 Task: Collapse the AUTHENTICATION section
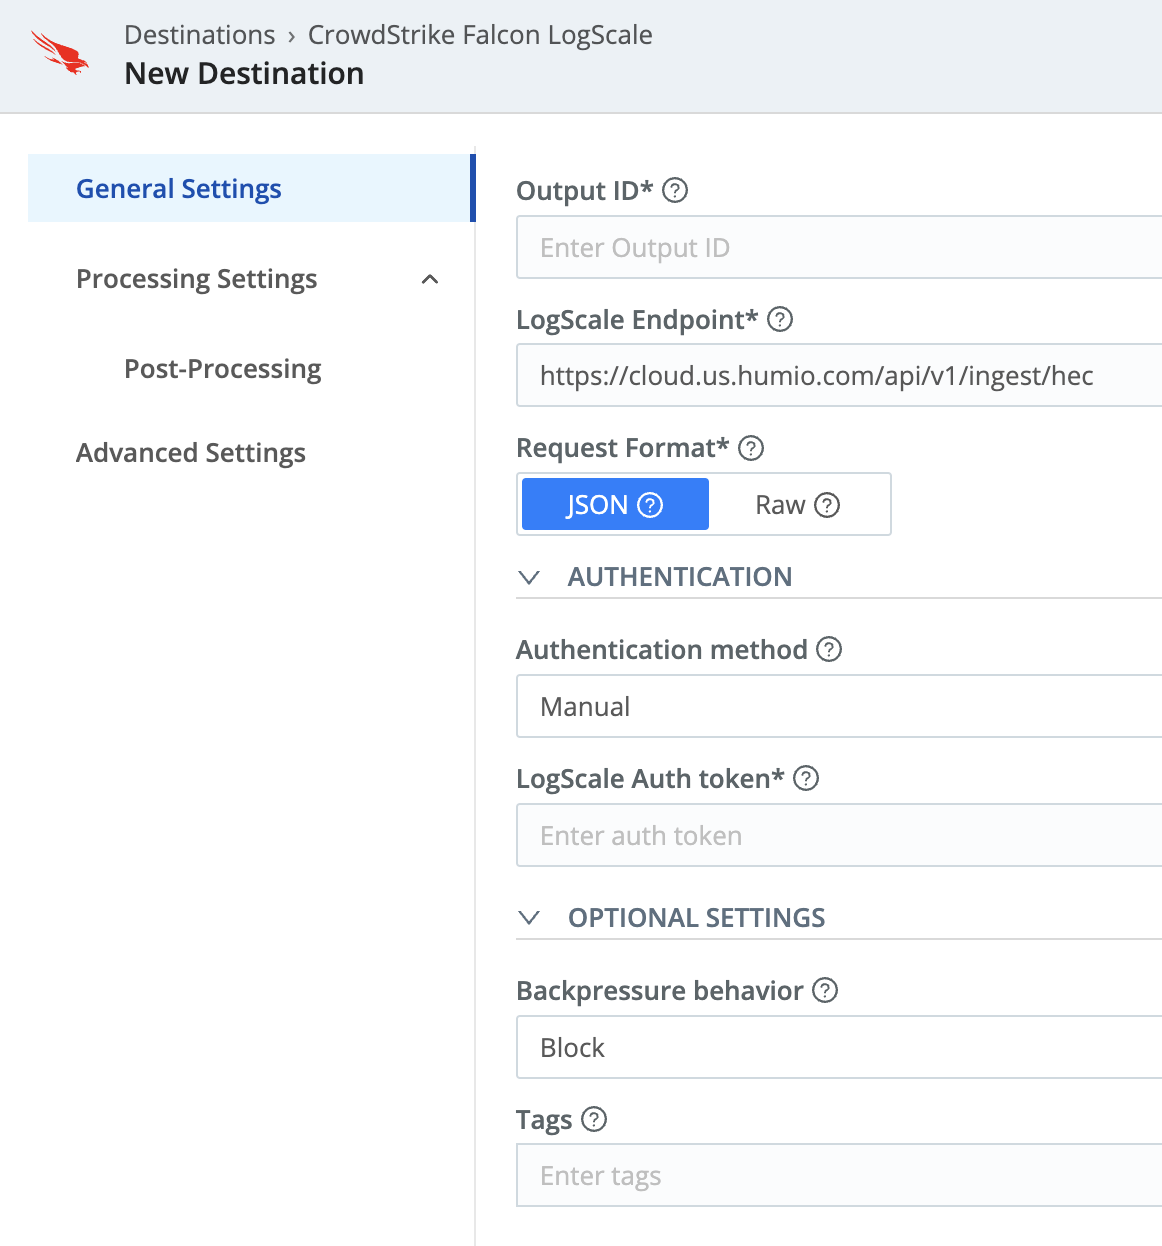[530, 577]
